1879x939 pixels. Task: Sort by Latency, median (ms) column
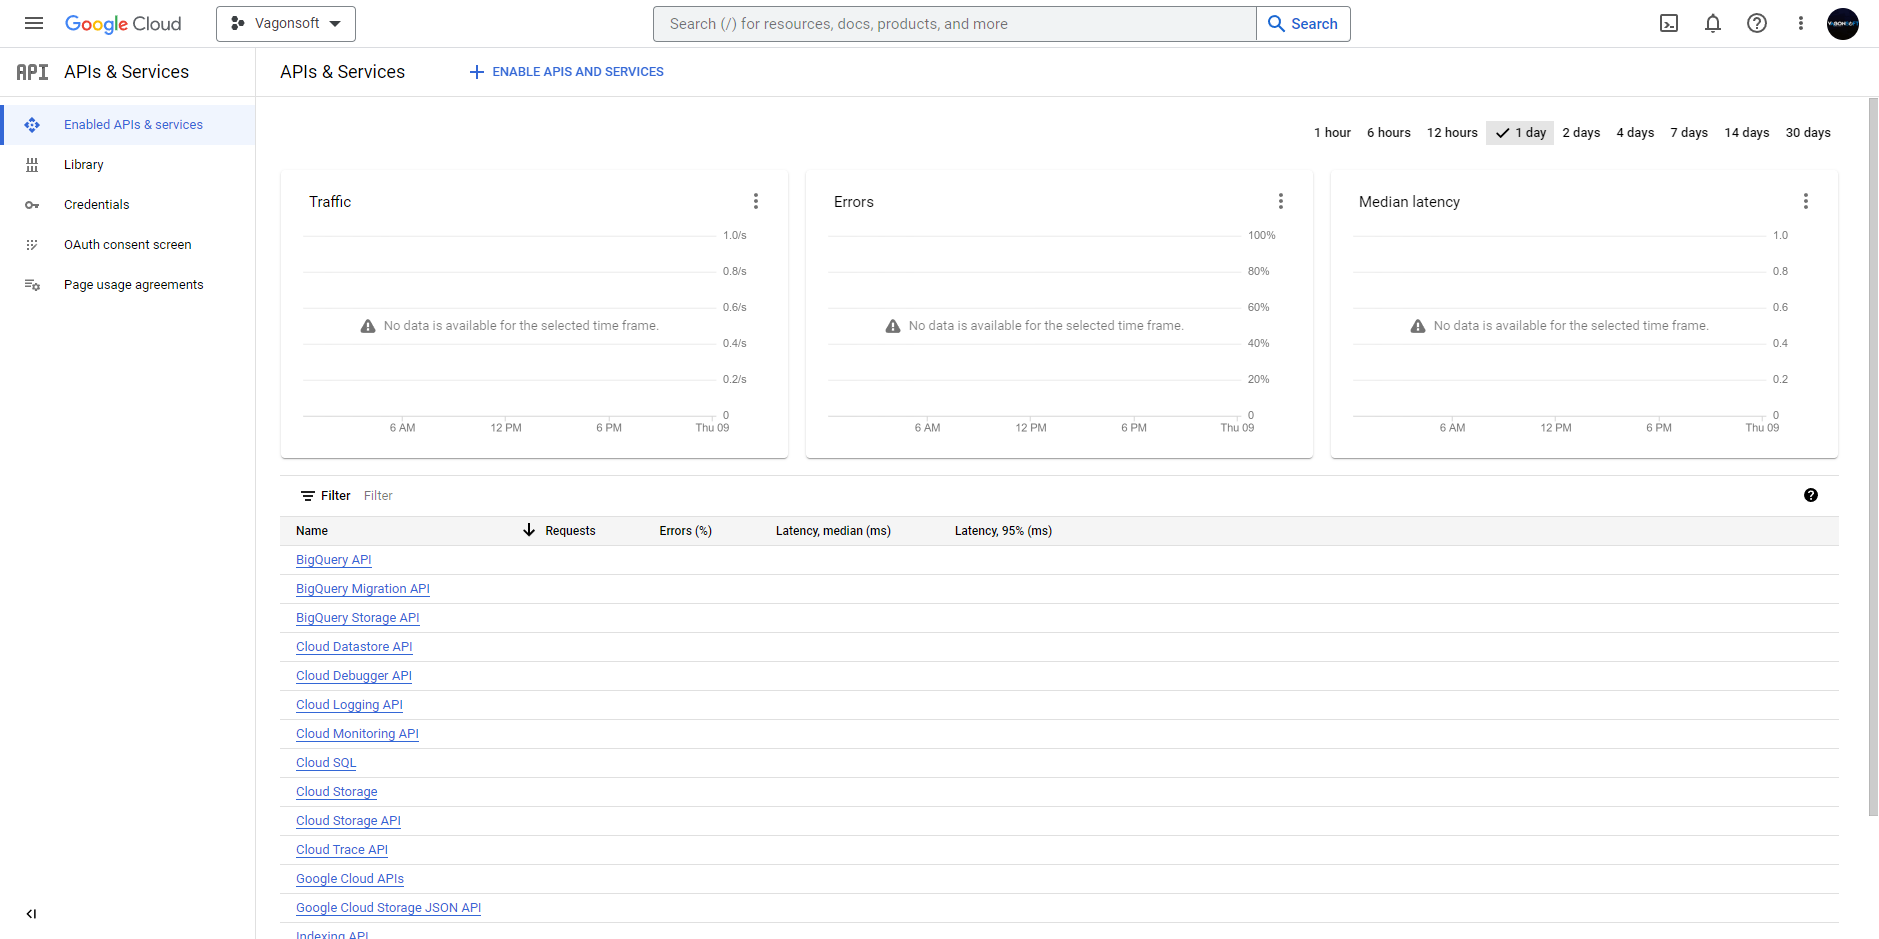pyautogui.click(x=833, y=531)
